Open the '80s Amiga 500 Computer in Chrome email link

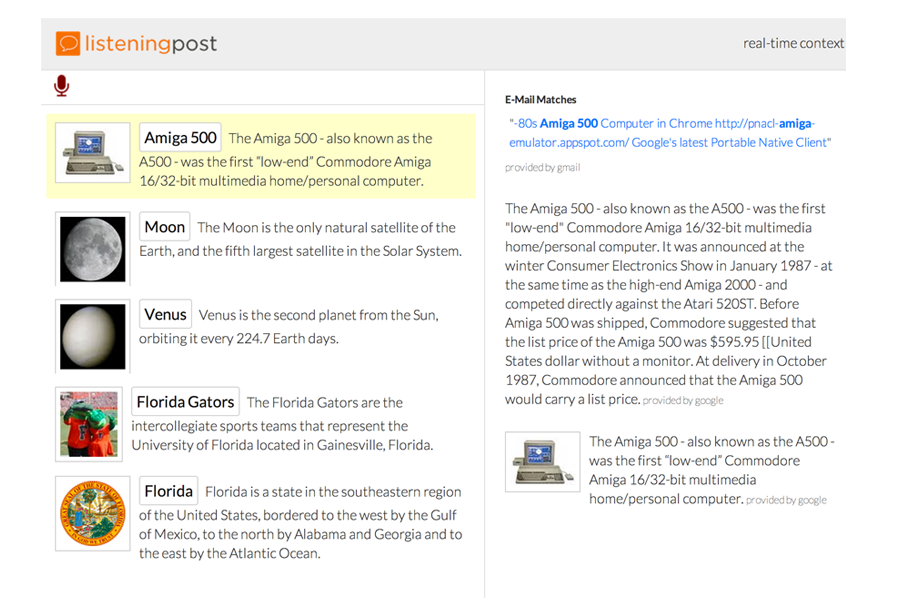point(670,133)
